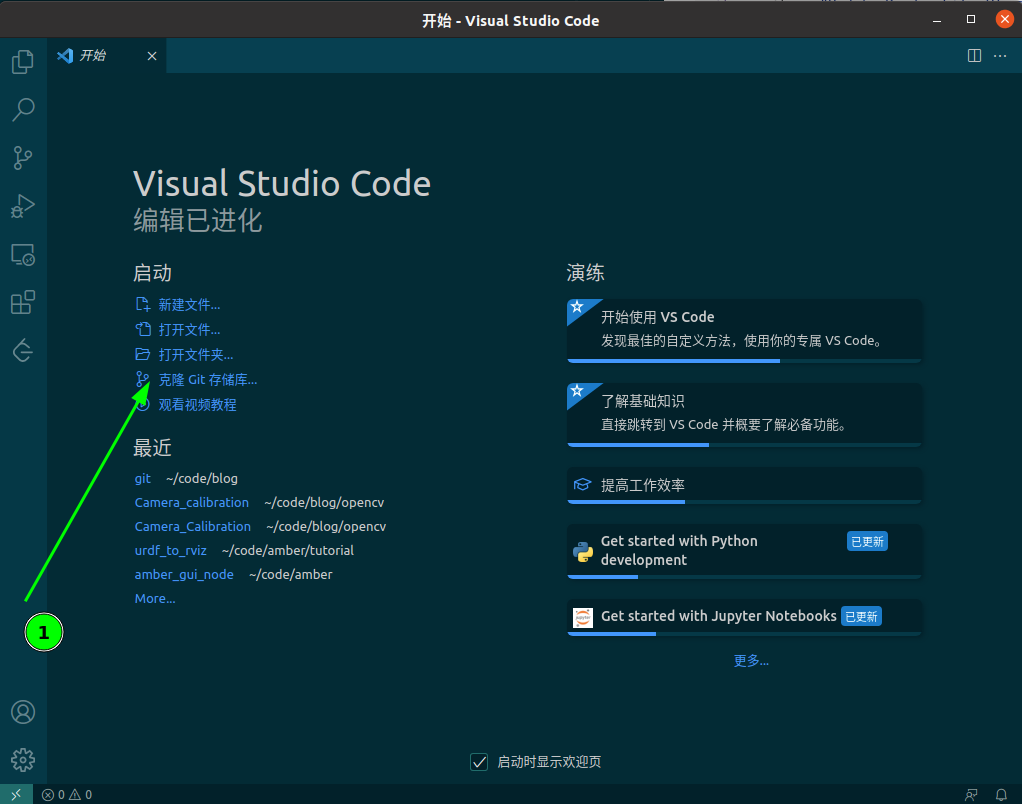Screen dimensions: 1022x804
Task: Open Problems panel via errors and warnings counter
Action: [66, 795]
